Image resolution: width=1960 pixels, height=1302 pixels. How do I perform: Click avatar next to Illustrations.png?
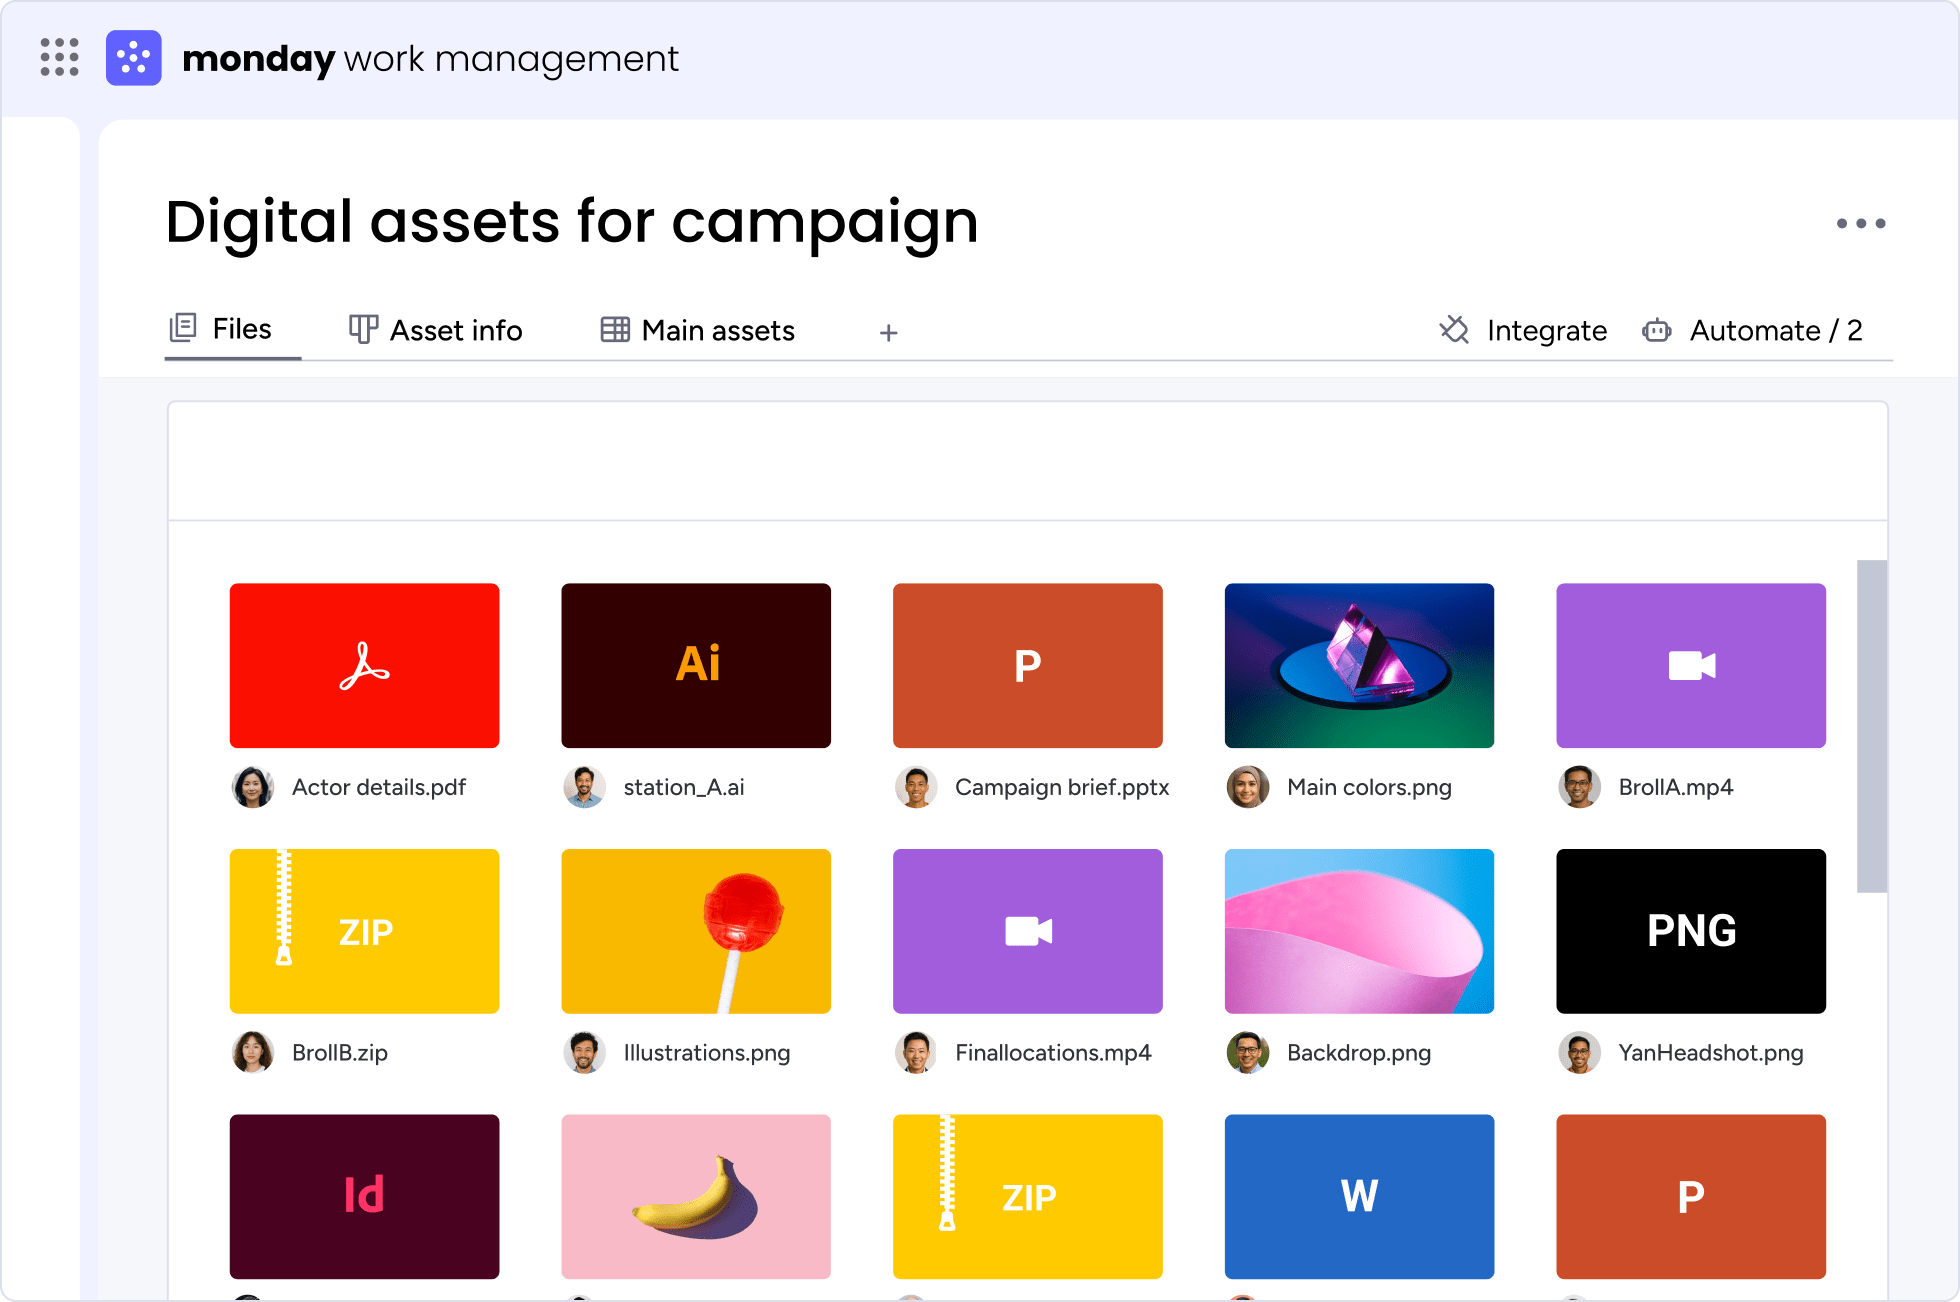coord(584,1052)
